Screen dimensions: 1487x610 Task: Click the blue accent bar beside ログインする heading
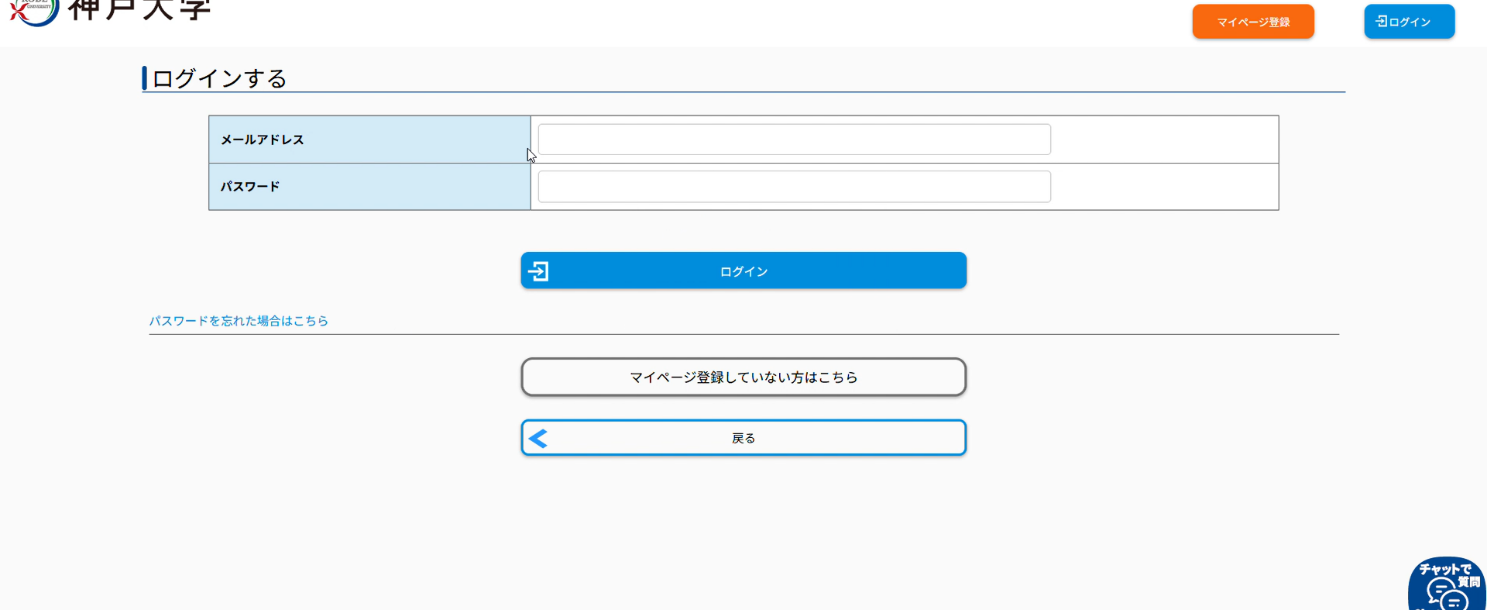point(145,78)
